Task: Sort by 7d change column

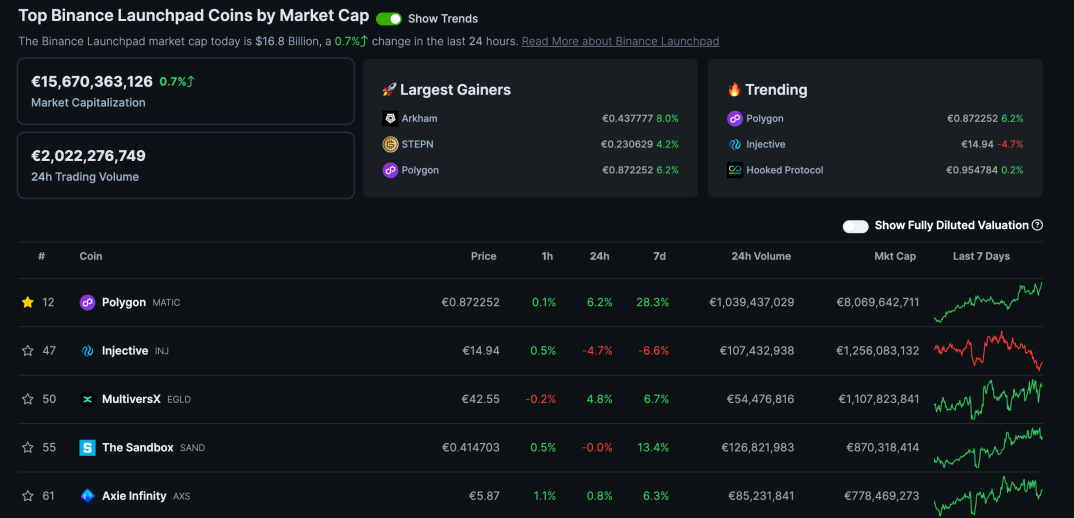Action: (659, 256)
